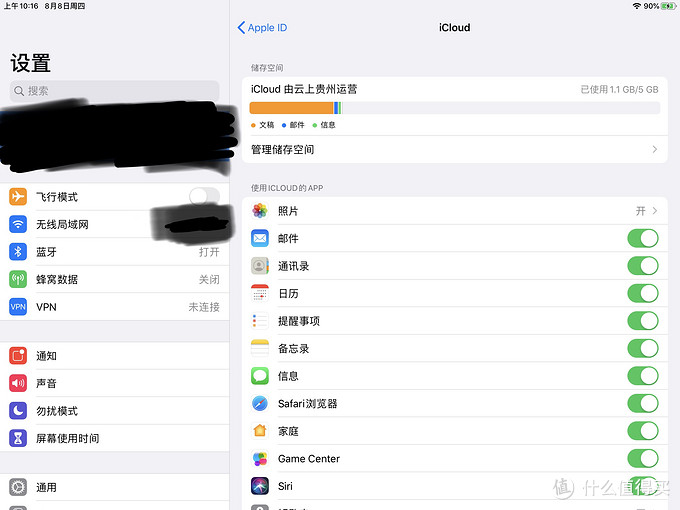Disable iCloud 邮件 sync switch
The width and height of the screenshot is (680, 510).
click(x=643, y=238)
